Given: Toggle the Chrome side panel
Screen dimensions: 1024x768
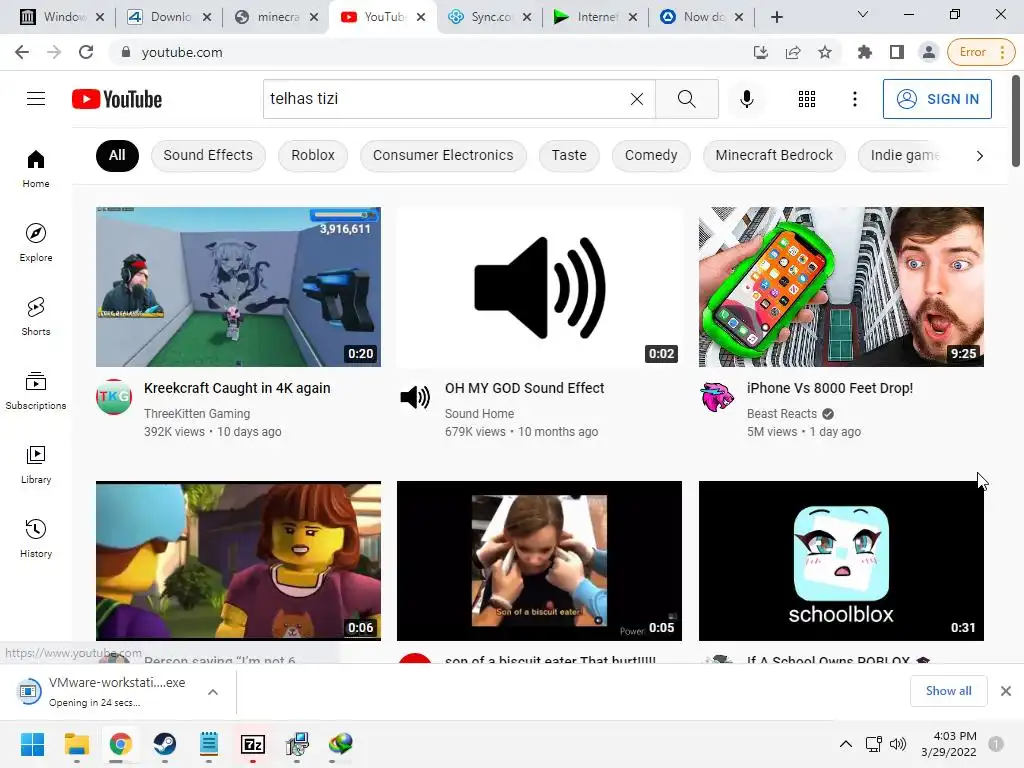Looking at the screenshot, I should (x=897, y=52).
